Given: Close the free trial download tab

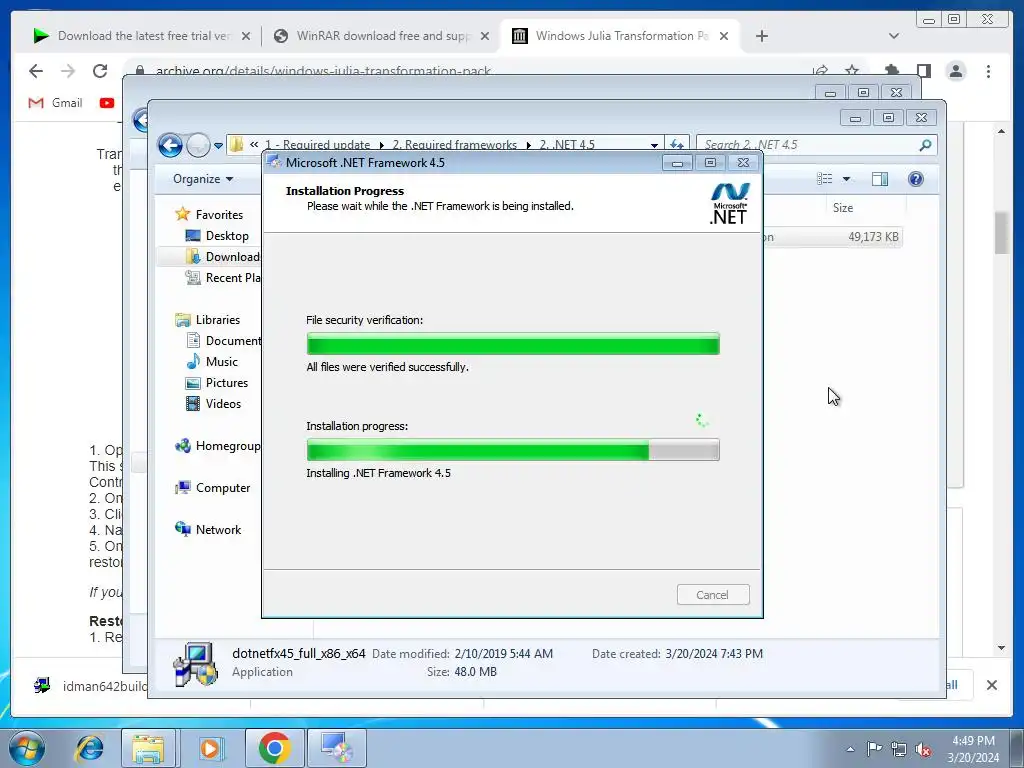Looking at the screenshot, I should (246, 36).
